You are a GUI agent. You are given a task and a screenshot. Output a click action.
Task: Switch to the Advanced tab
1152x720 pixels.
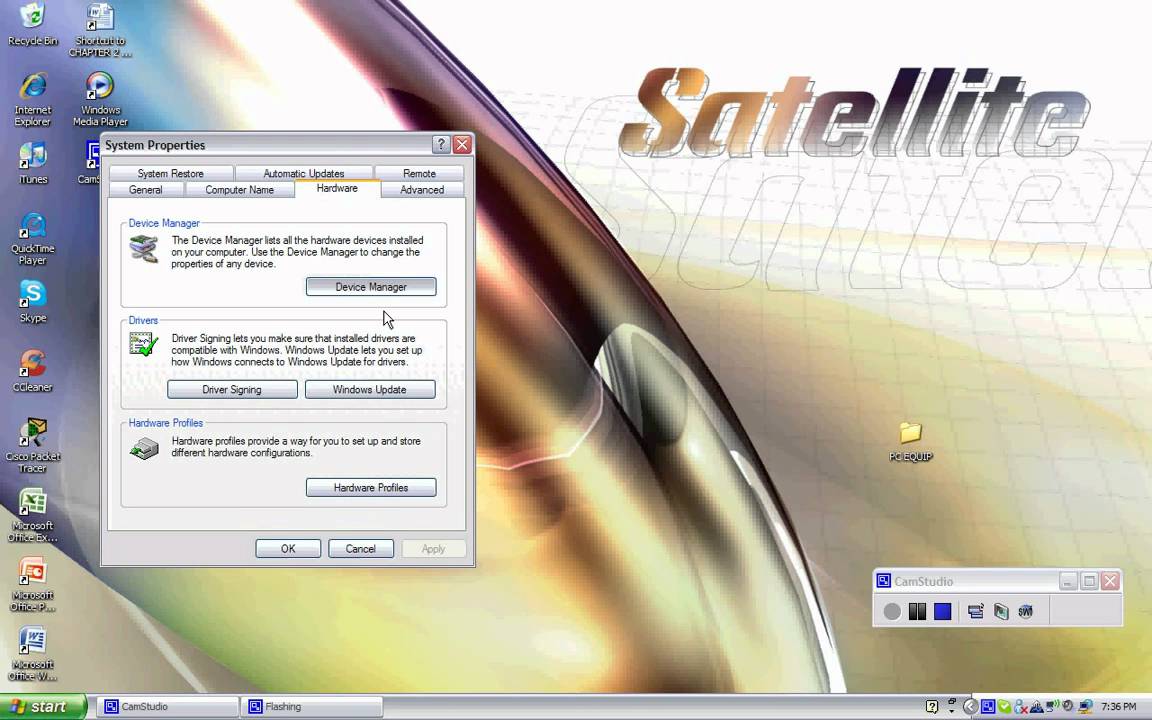click(x=422, y=190)
